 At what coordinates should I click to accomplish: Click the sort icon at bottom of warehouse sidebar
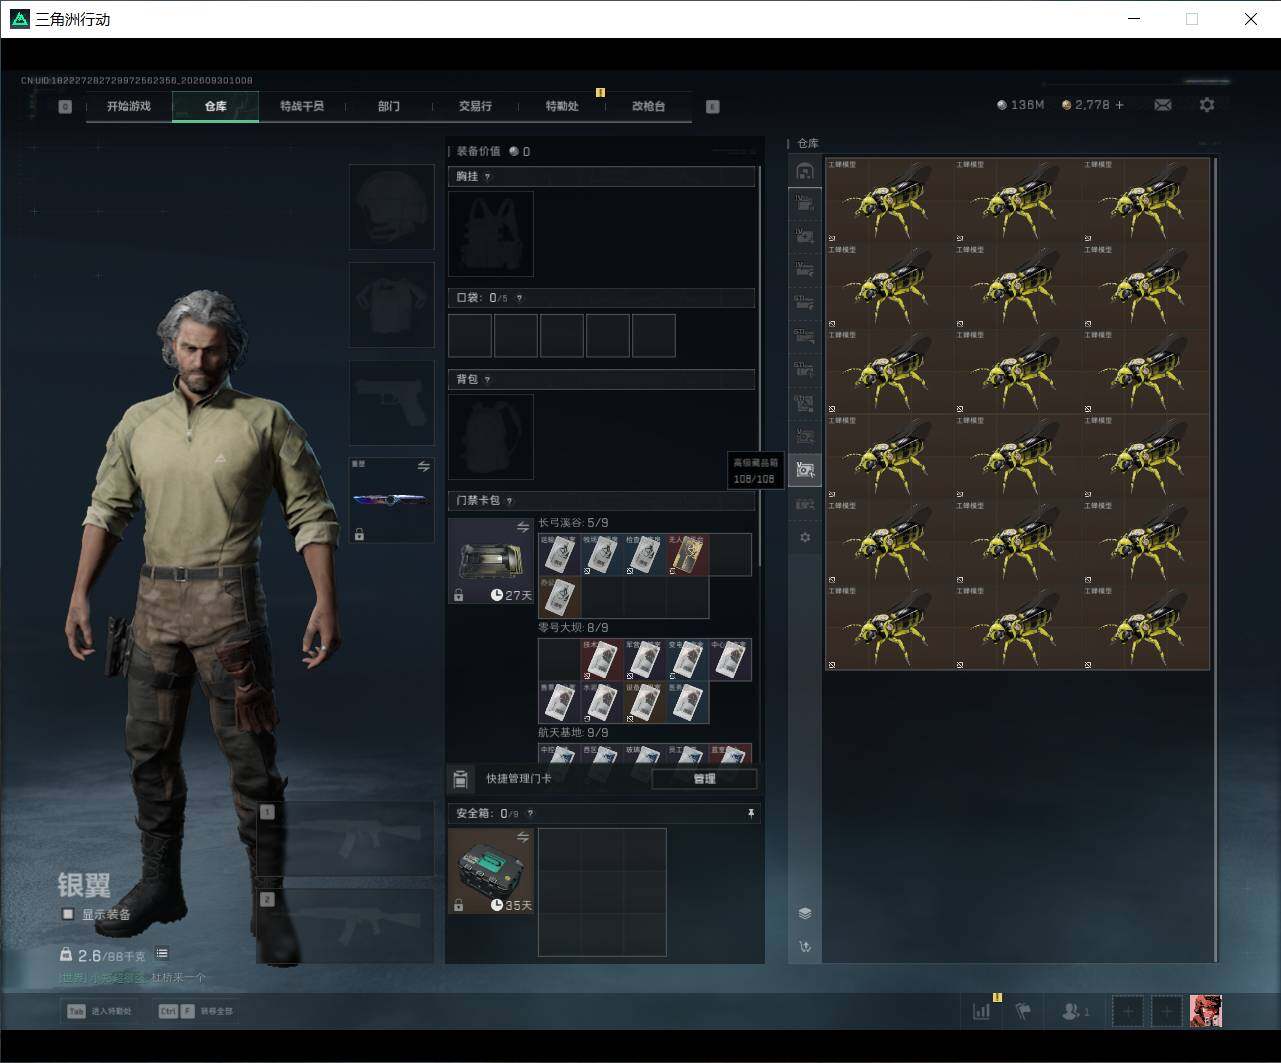pos(805,946)
